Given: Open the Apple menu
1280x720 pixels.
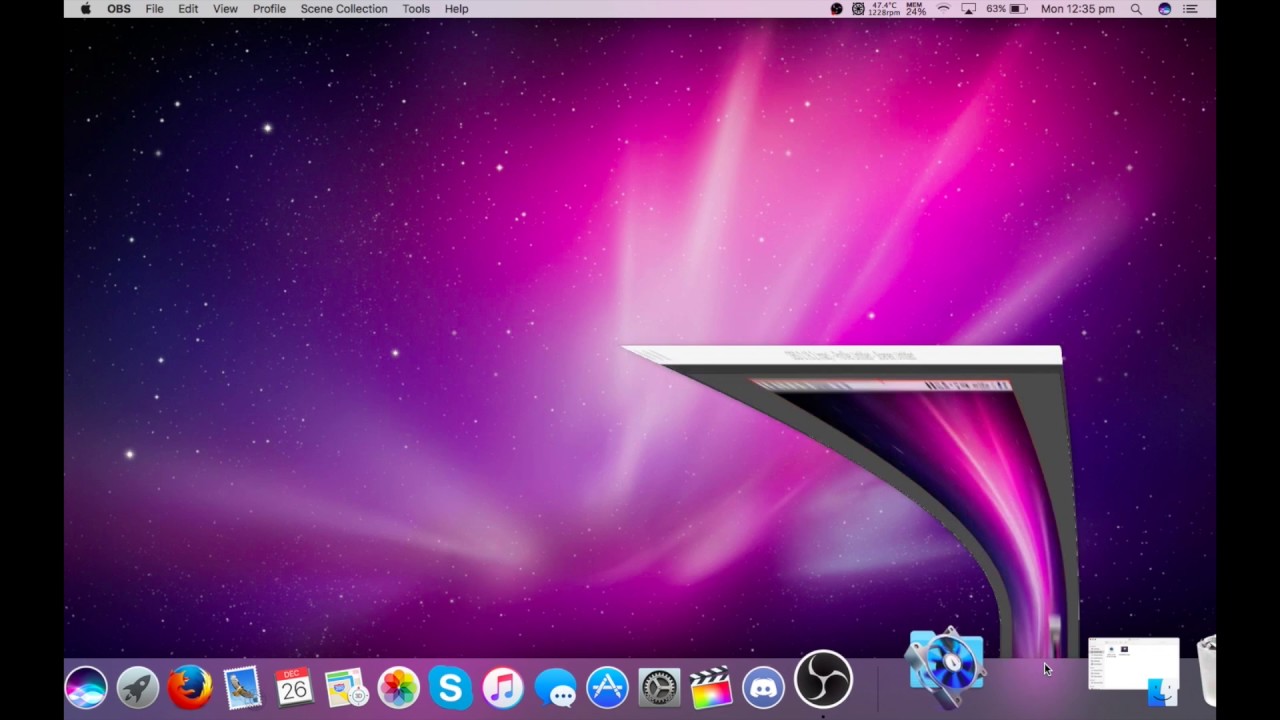Looking at the screenshot, I should 85,8.
